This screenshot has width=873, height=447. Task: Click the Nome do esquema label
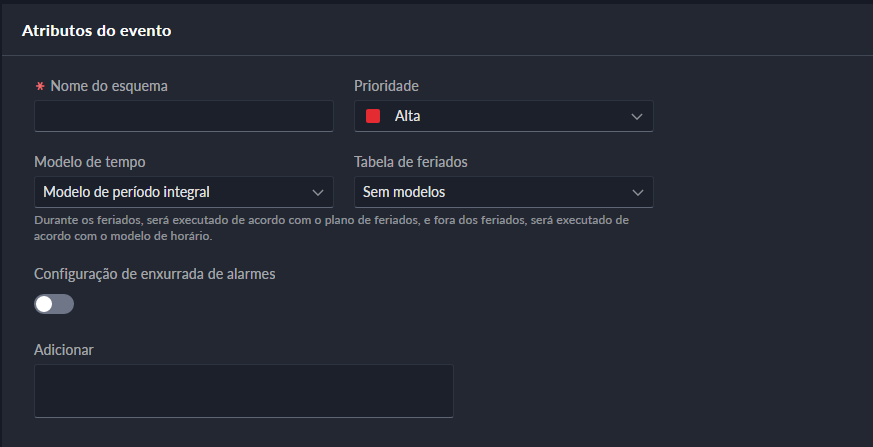tap(109, 86)
